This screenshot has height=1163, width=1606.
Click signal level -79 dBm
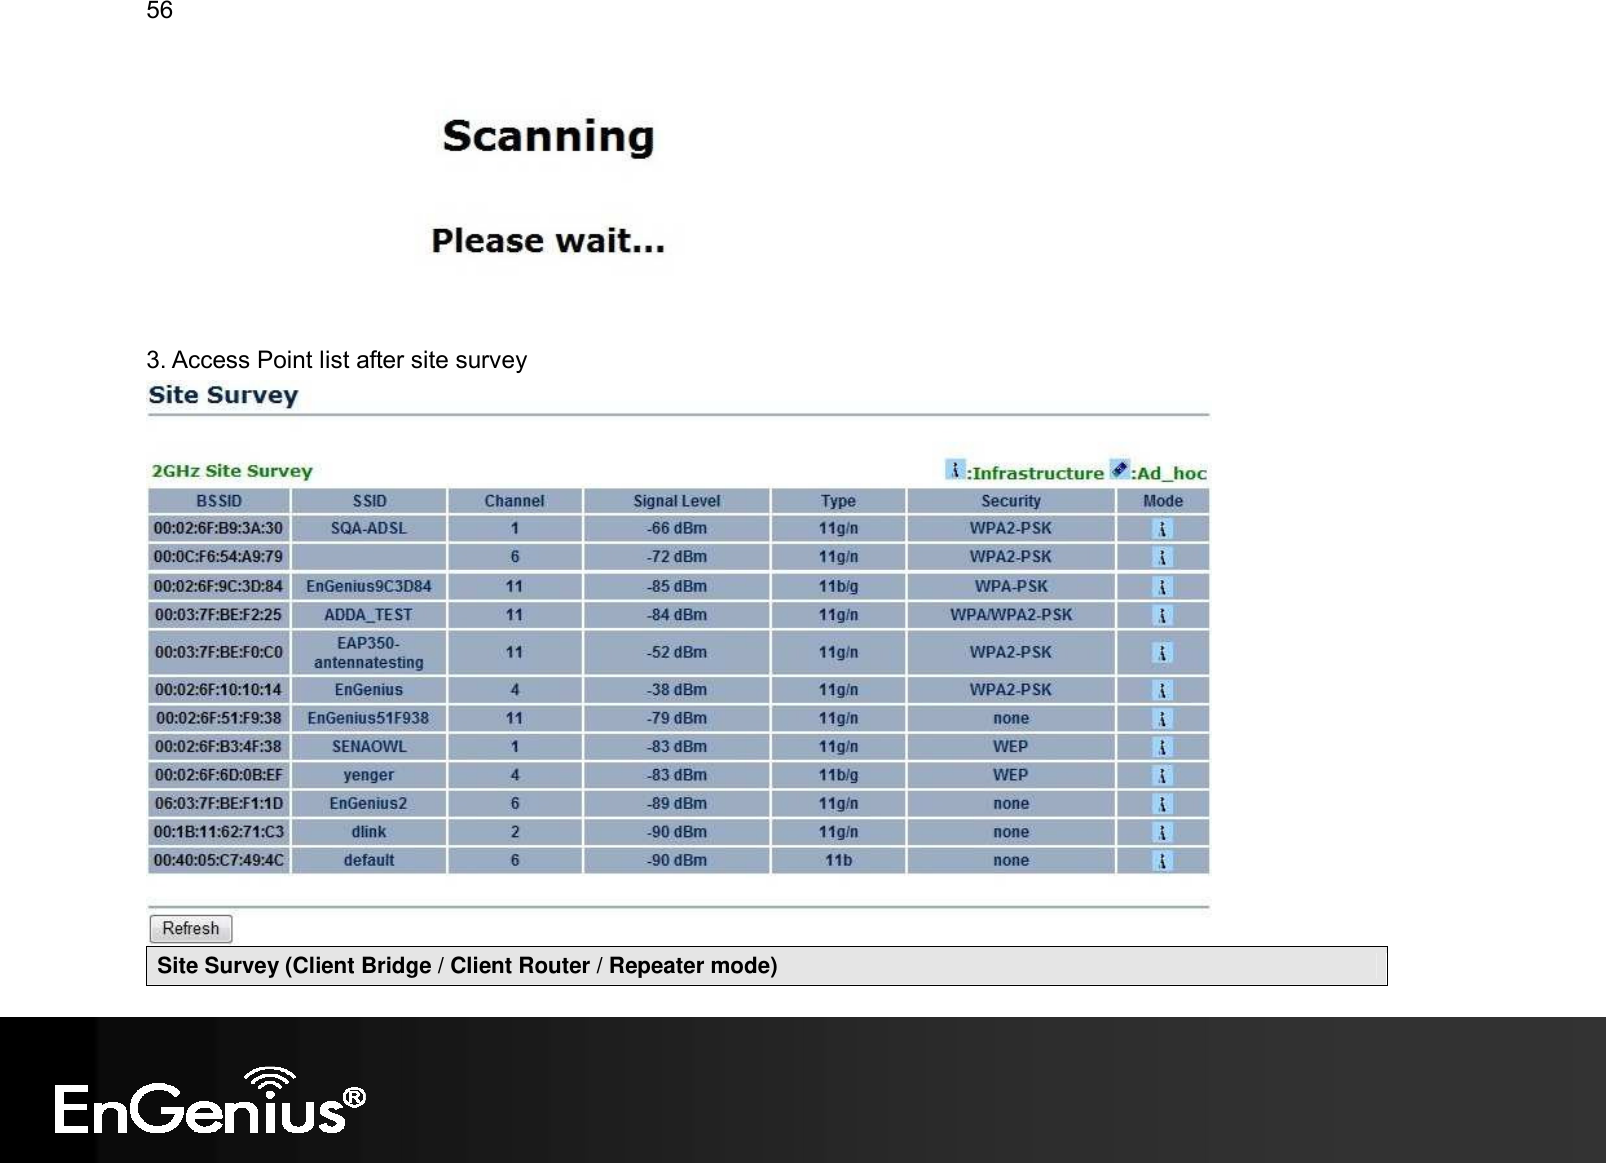pyautogui.click(x=677, y=718)
